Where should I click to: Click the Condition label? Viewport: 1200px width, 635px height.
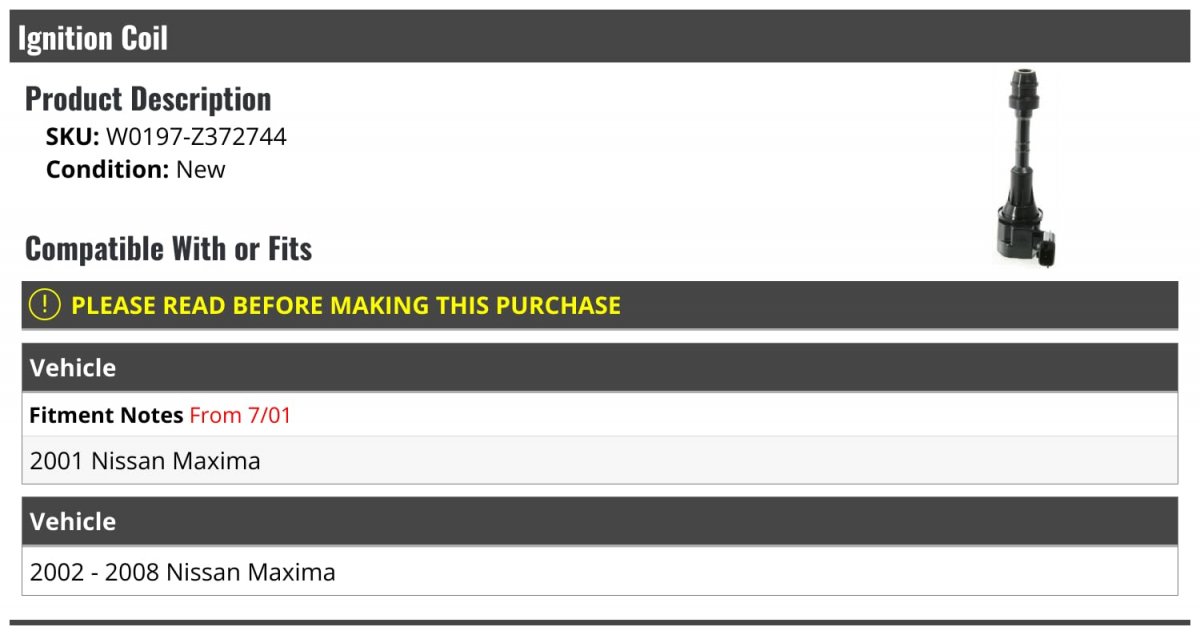coord(107,169)
